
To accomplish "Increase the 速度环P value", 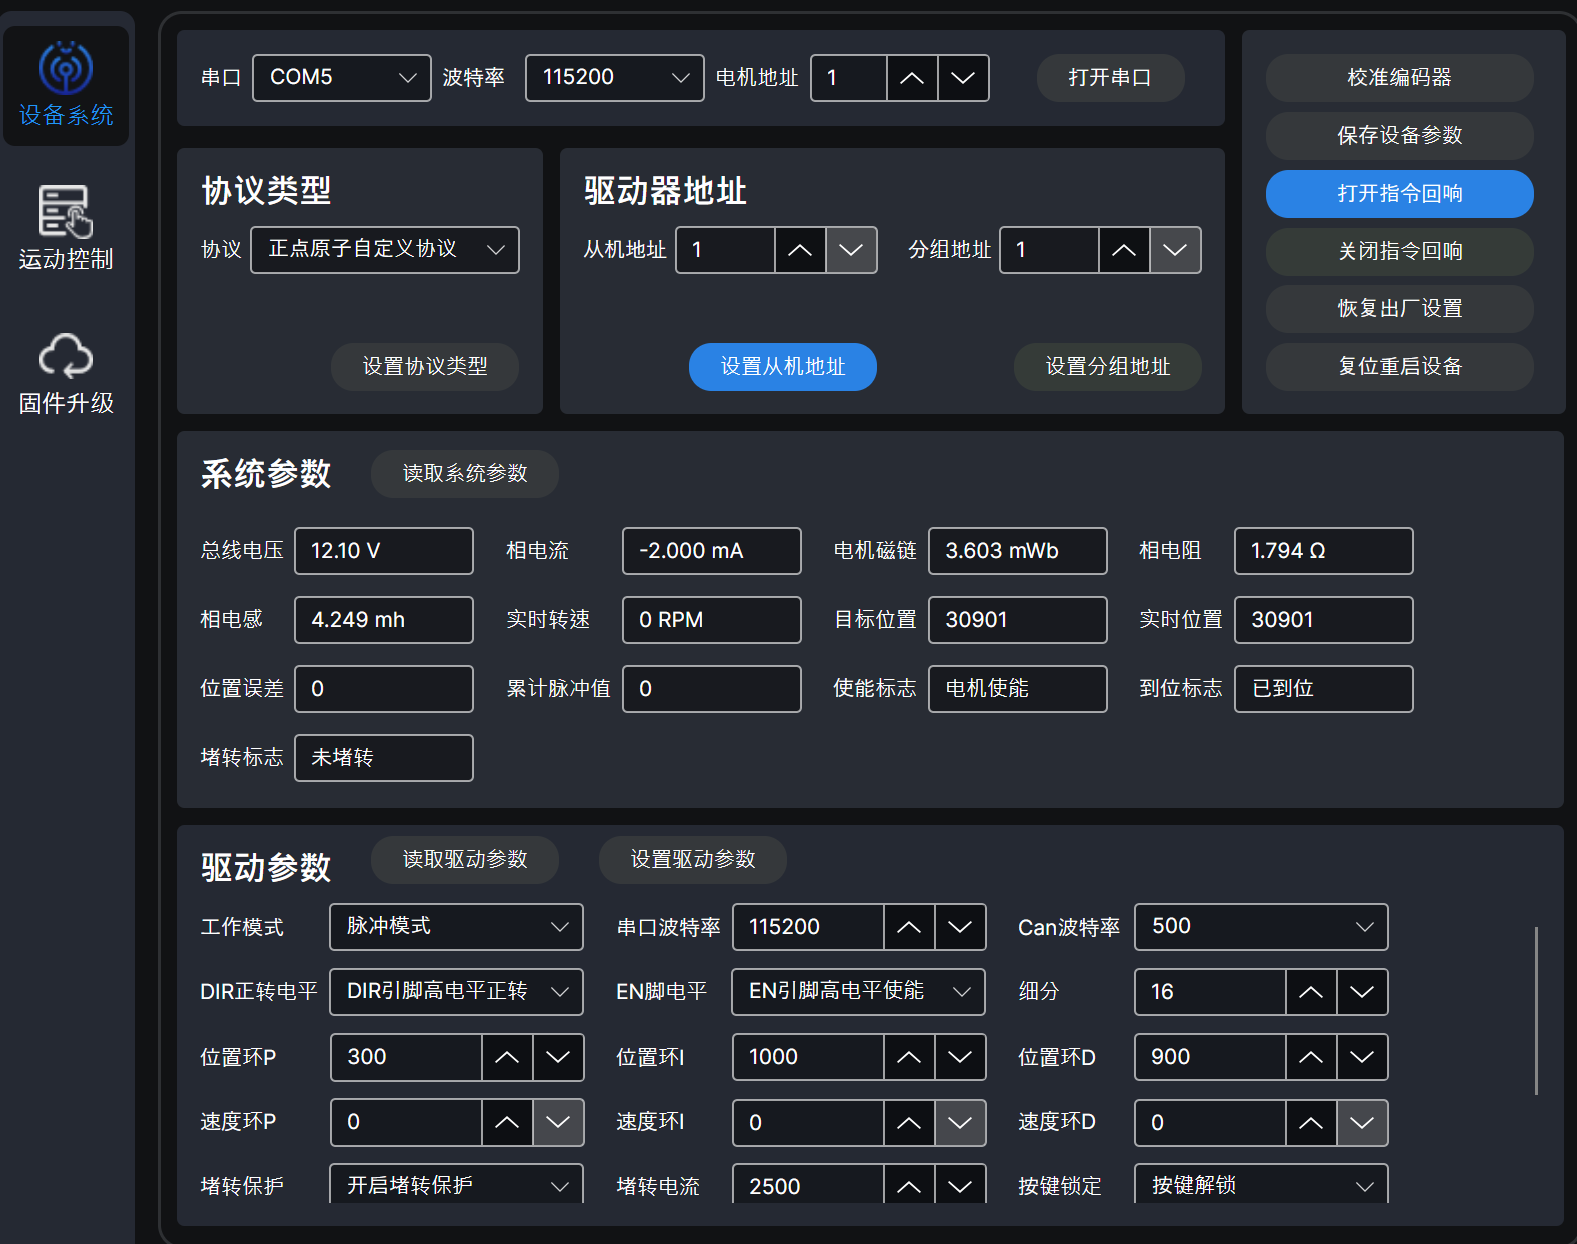I will [x=507, y=1123].
